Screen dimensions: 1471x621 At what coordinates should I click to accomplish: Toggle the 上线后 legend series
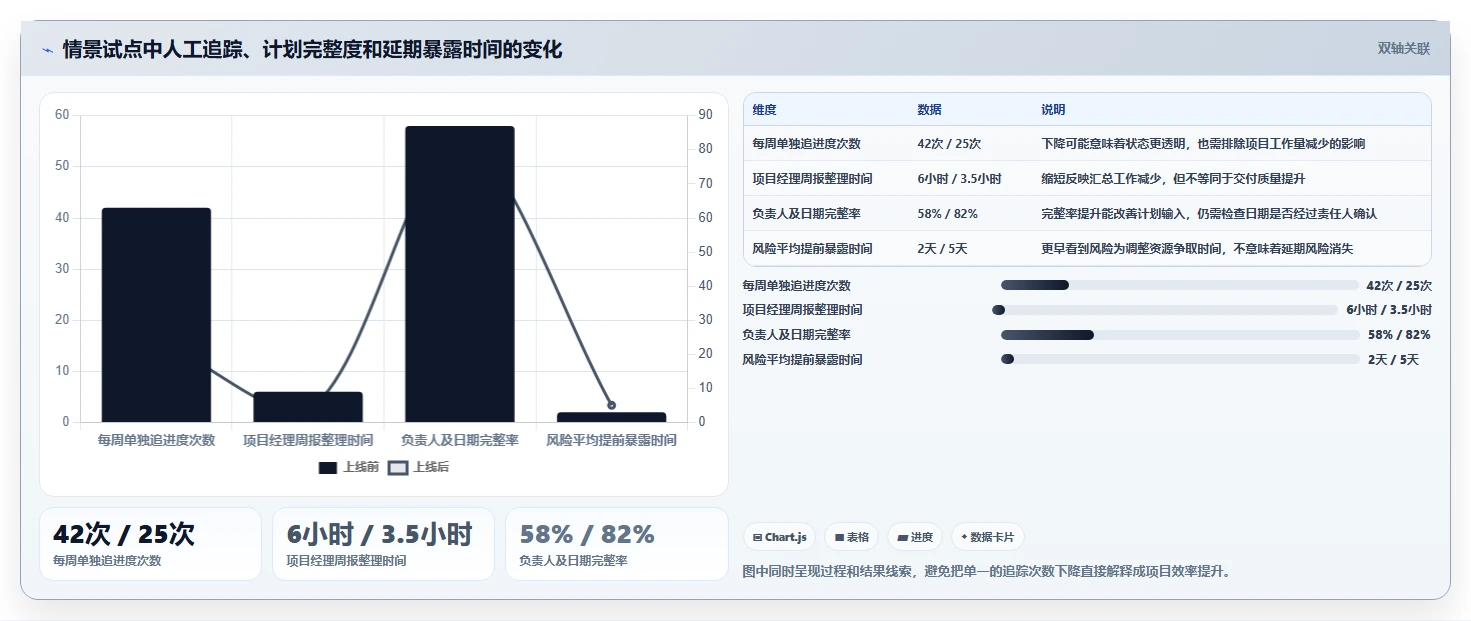(418, 467)
